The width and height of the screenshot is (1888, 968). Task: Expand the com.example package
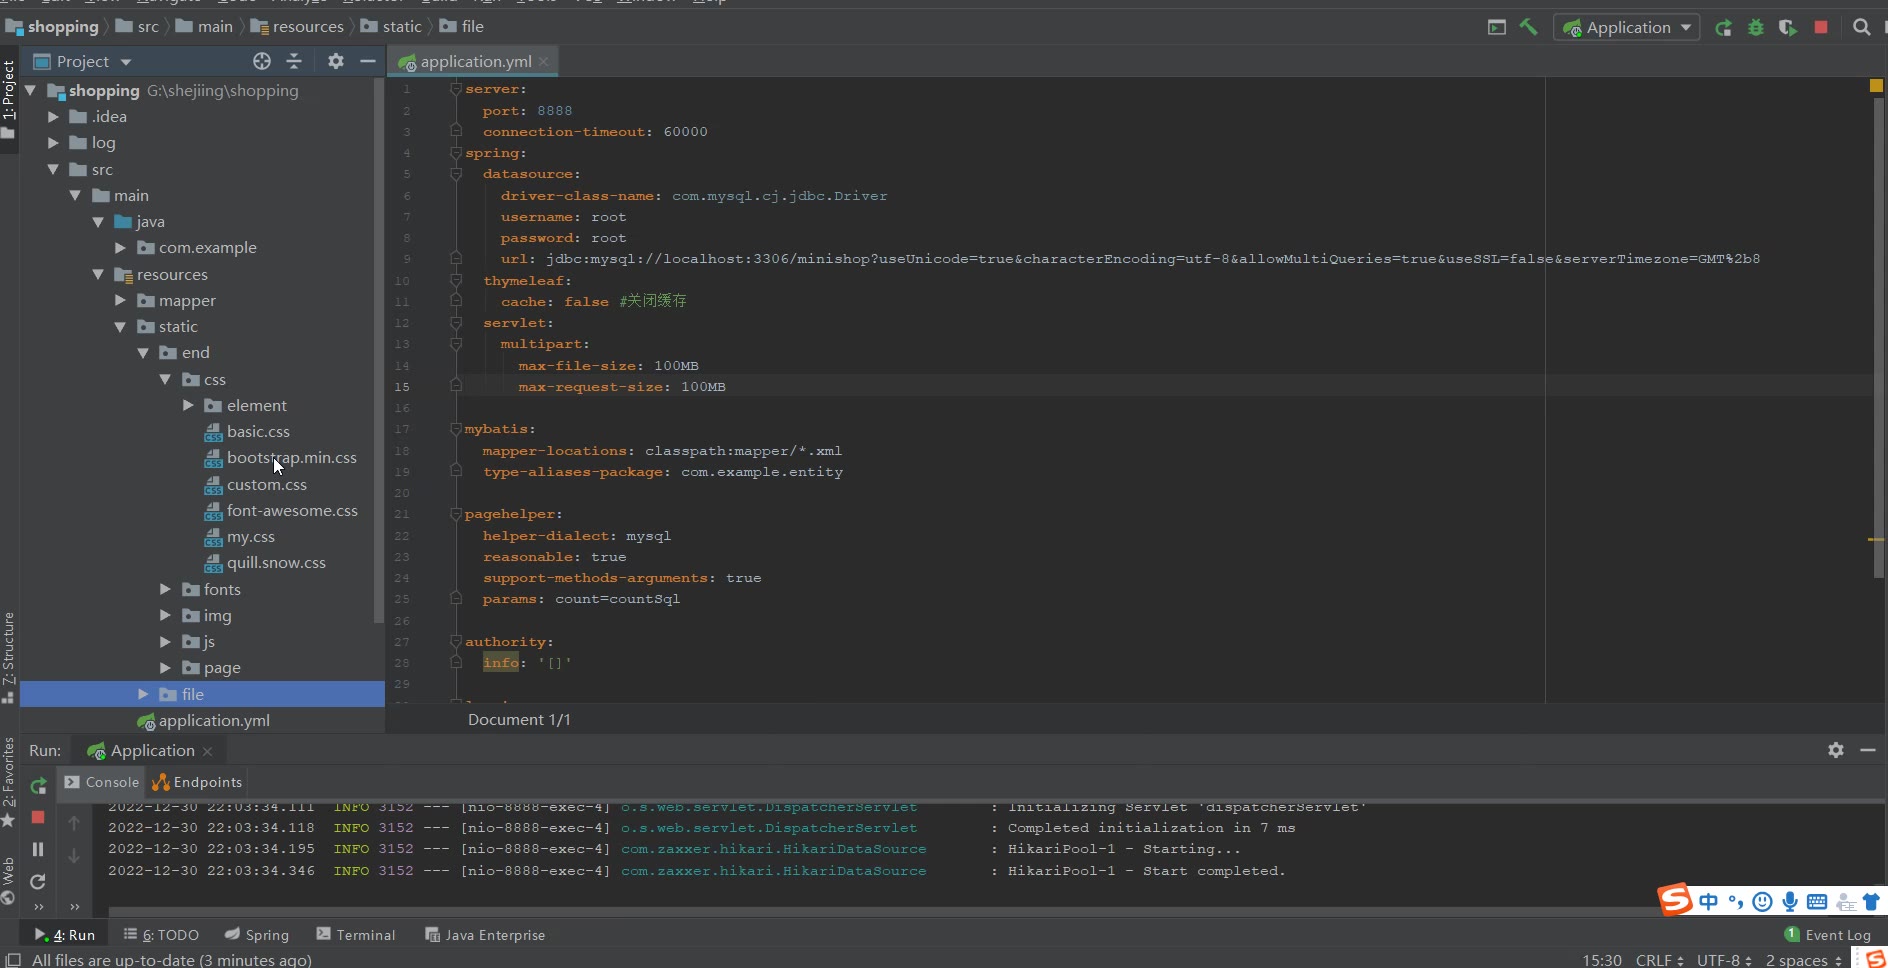coord(120,248)
